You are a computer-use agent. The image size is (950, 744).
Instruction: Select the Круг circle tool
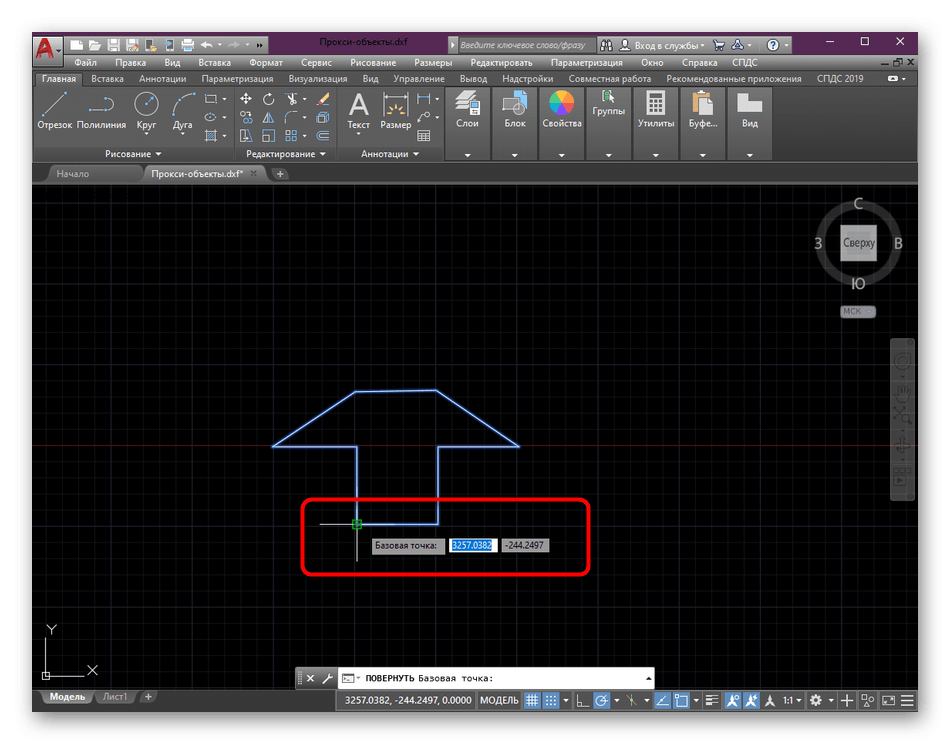click(146, 110)
